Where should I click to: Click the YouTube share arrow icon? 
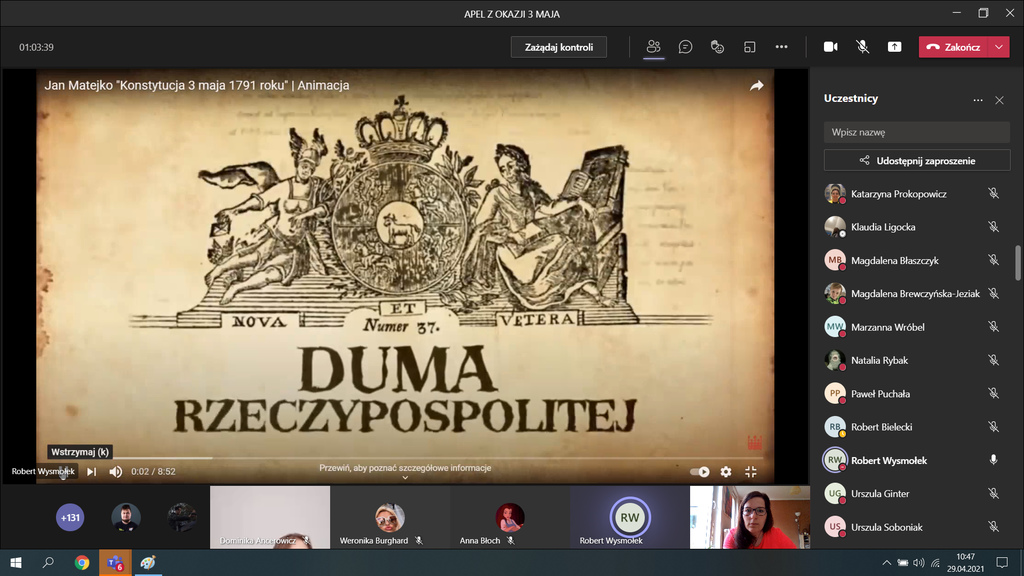click(x=756, y=86)
